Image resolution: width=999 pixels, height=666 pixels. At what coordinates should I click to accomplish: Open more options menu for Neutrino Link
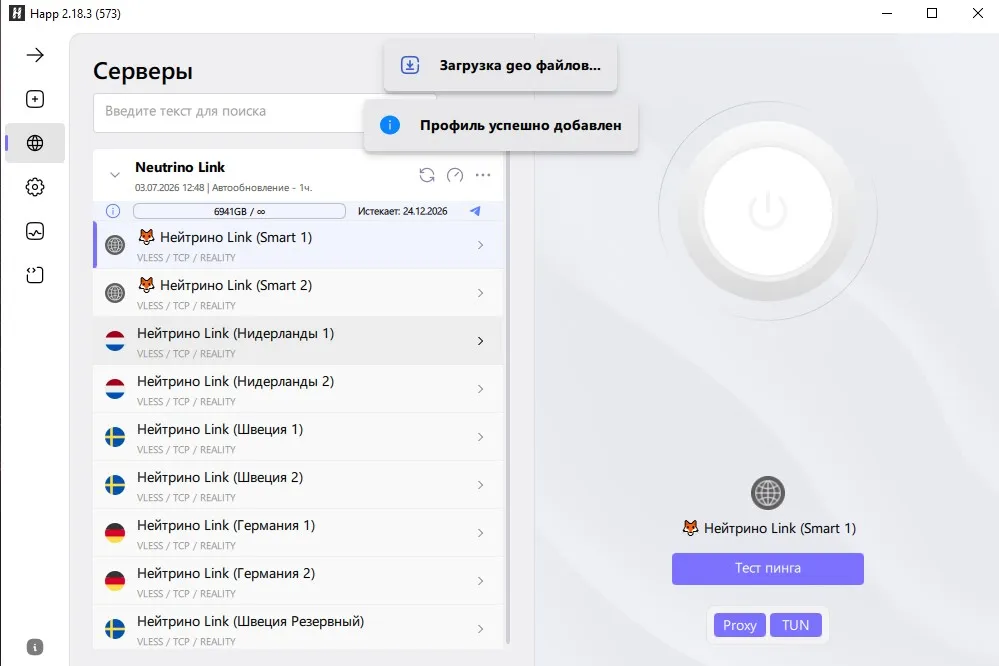click(x=483, y=175)
